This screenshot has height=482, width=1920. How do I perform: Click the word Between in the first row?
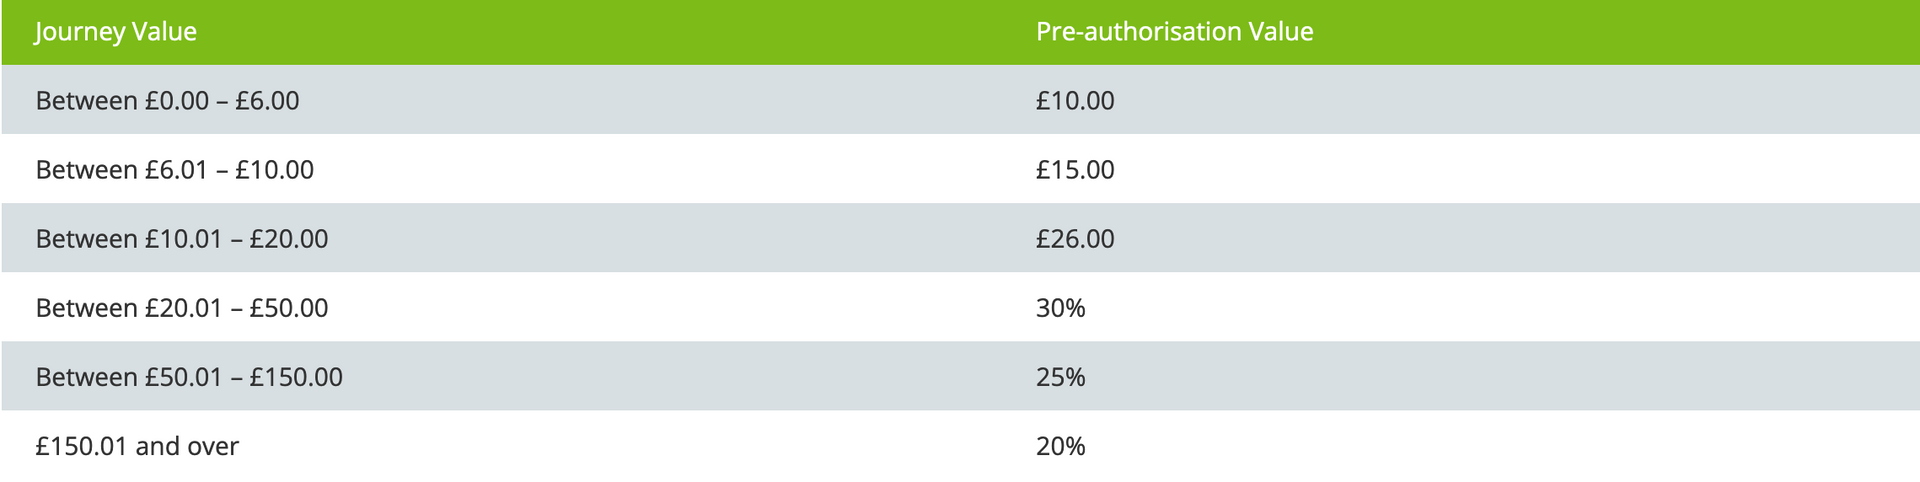point(87,100)
